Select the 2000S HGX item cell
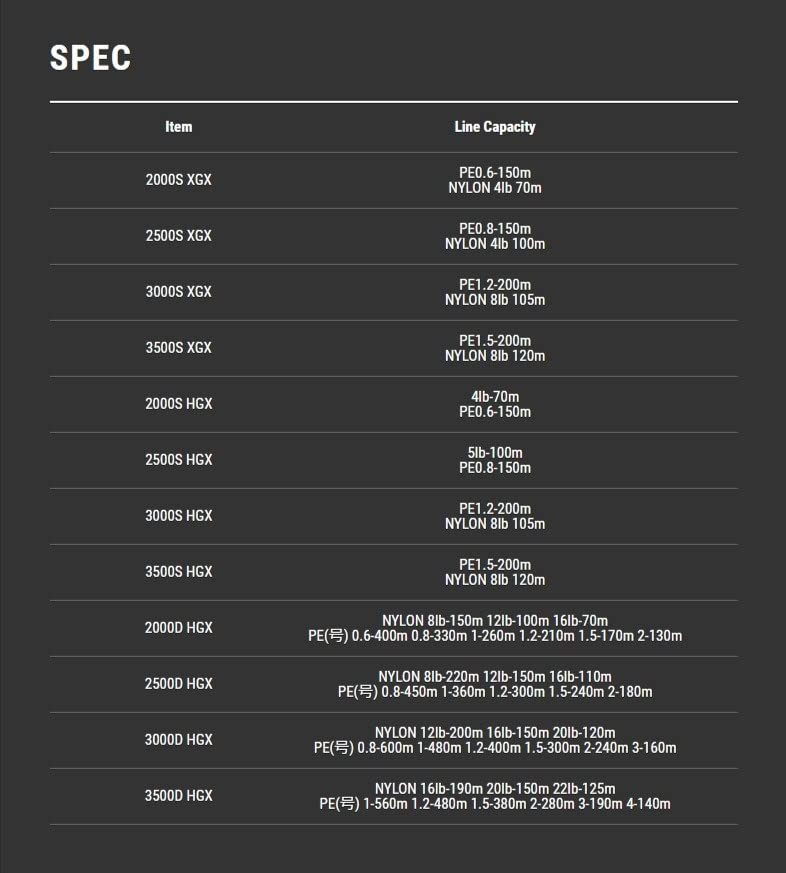The image size is (786, 873). 179,404
